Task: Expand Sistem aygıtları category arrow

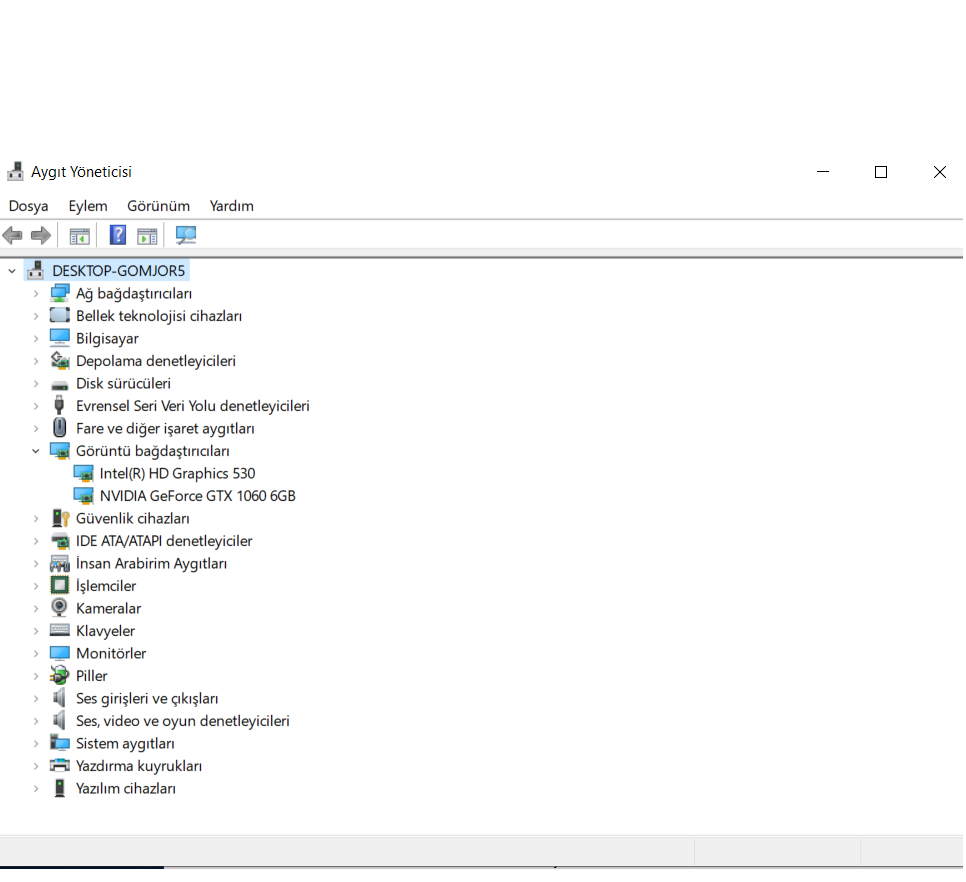Action: click(36, 743)
